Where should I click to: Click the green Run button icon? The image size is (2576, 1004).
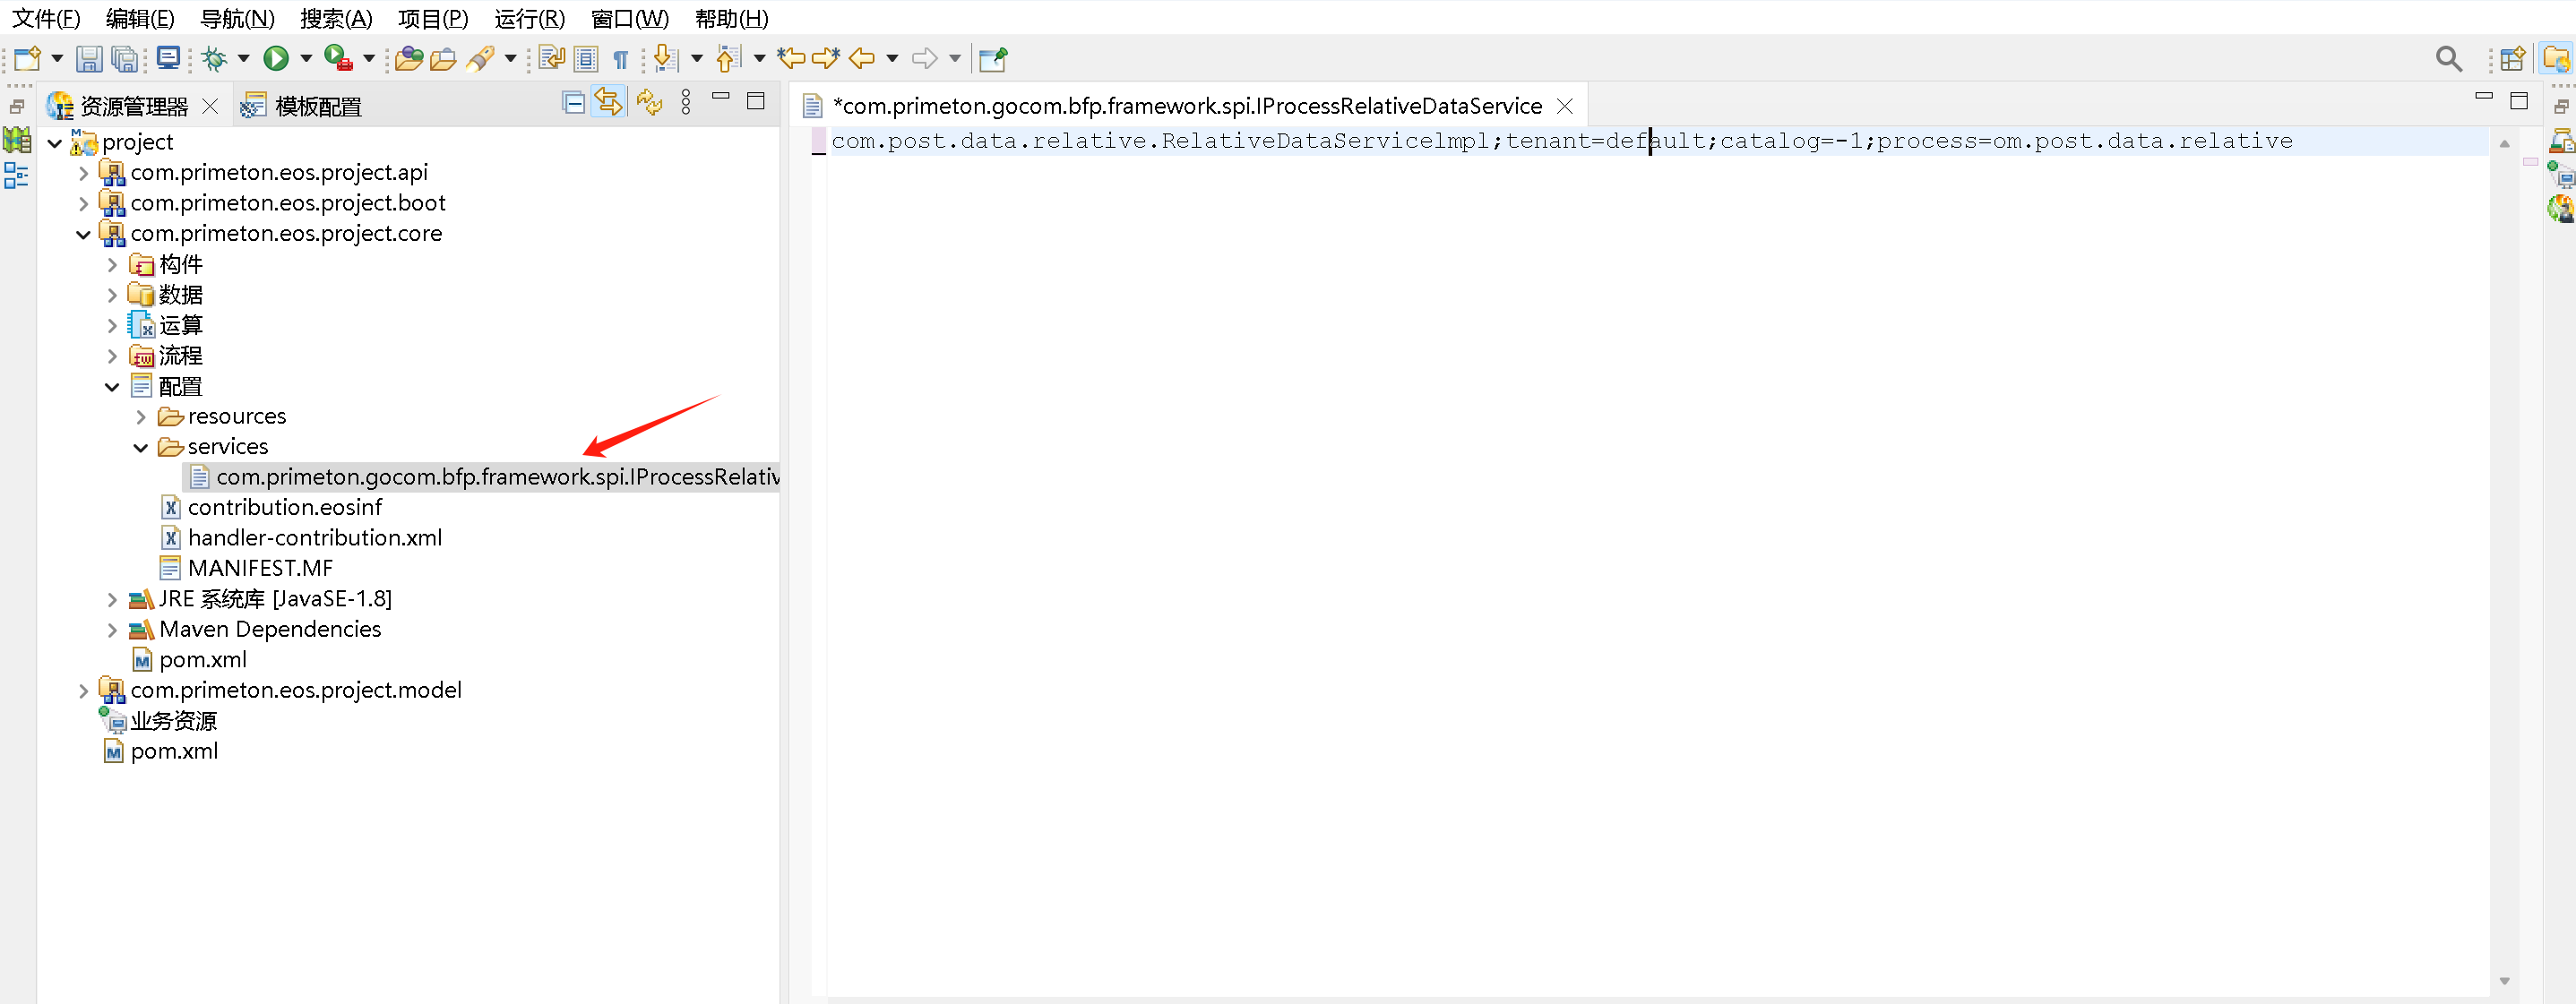(x=276, y=59)
